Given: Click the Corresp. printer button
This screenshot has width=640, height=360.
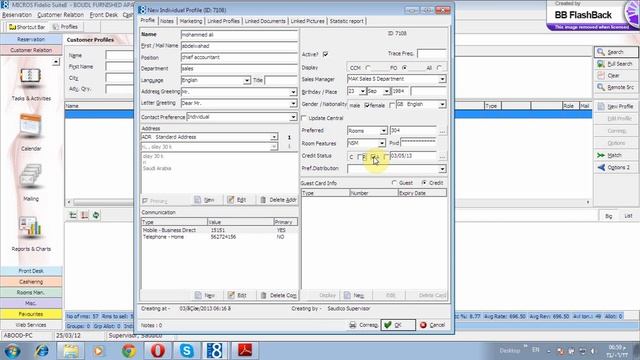Looking at the screenshot, I should click(364, 325).
